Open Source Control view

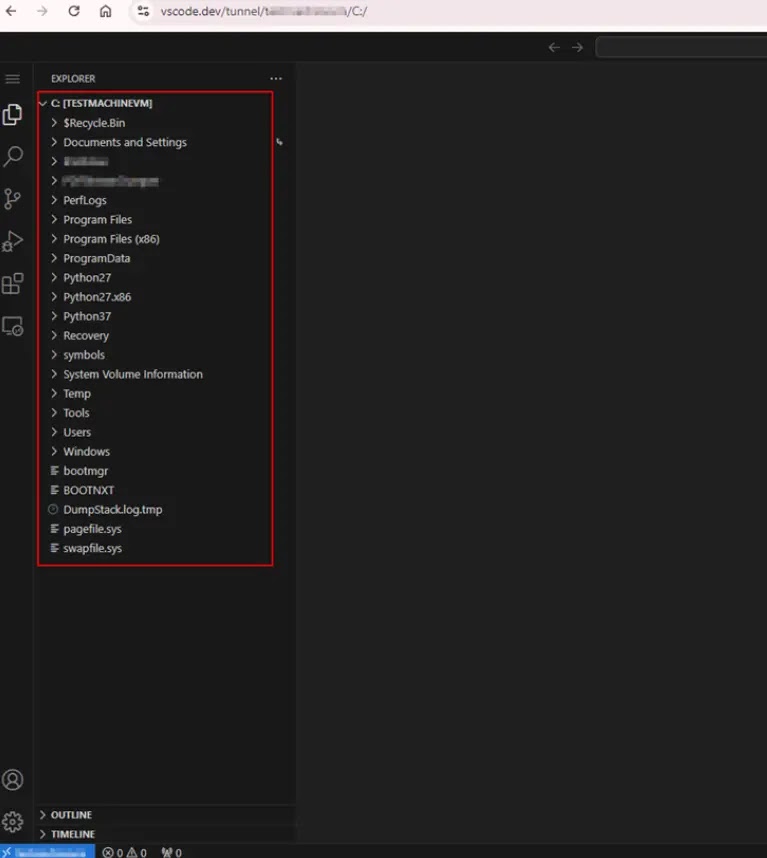coord(12,199)
